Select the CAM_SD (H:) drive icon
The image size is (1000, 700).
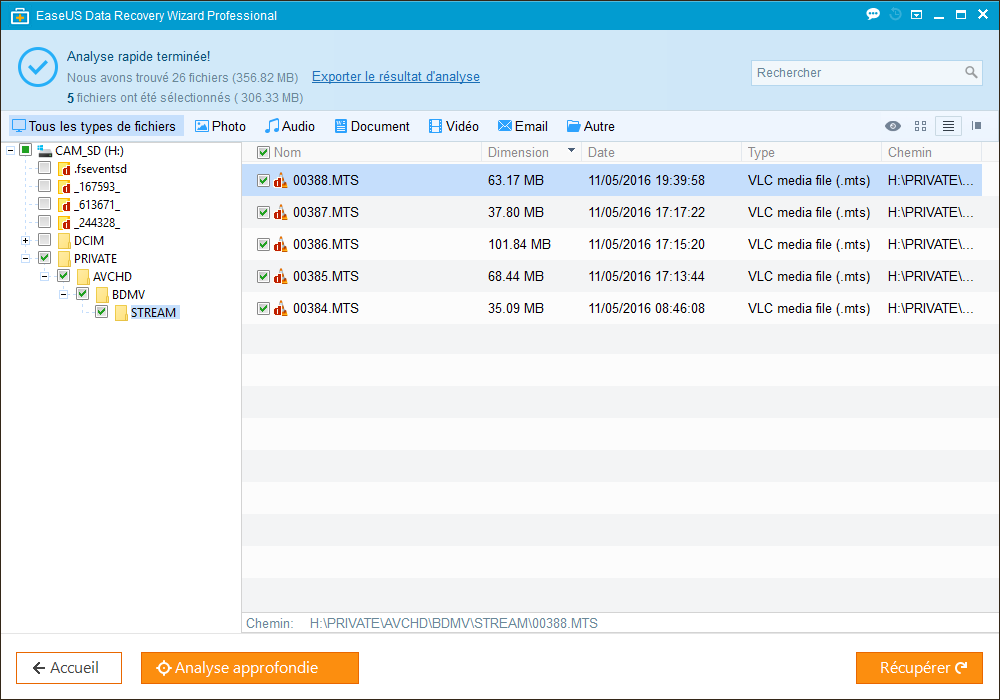tap(44, 151)
